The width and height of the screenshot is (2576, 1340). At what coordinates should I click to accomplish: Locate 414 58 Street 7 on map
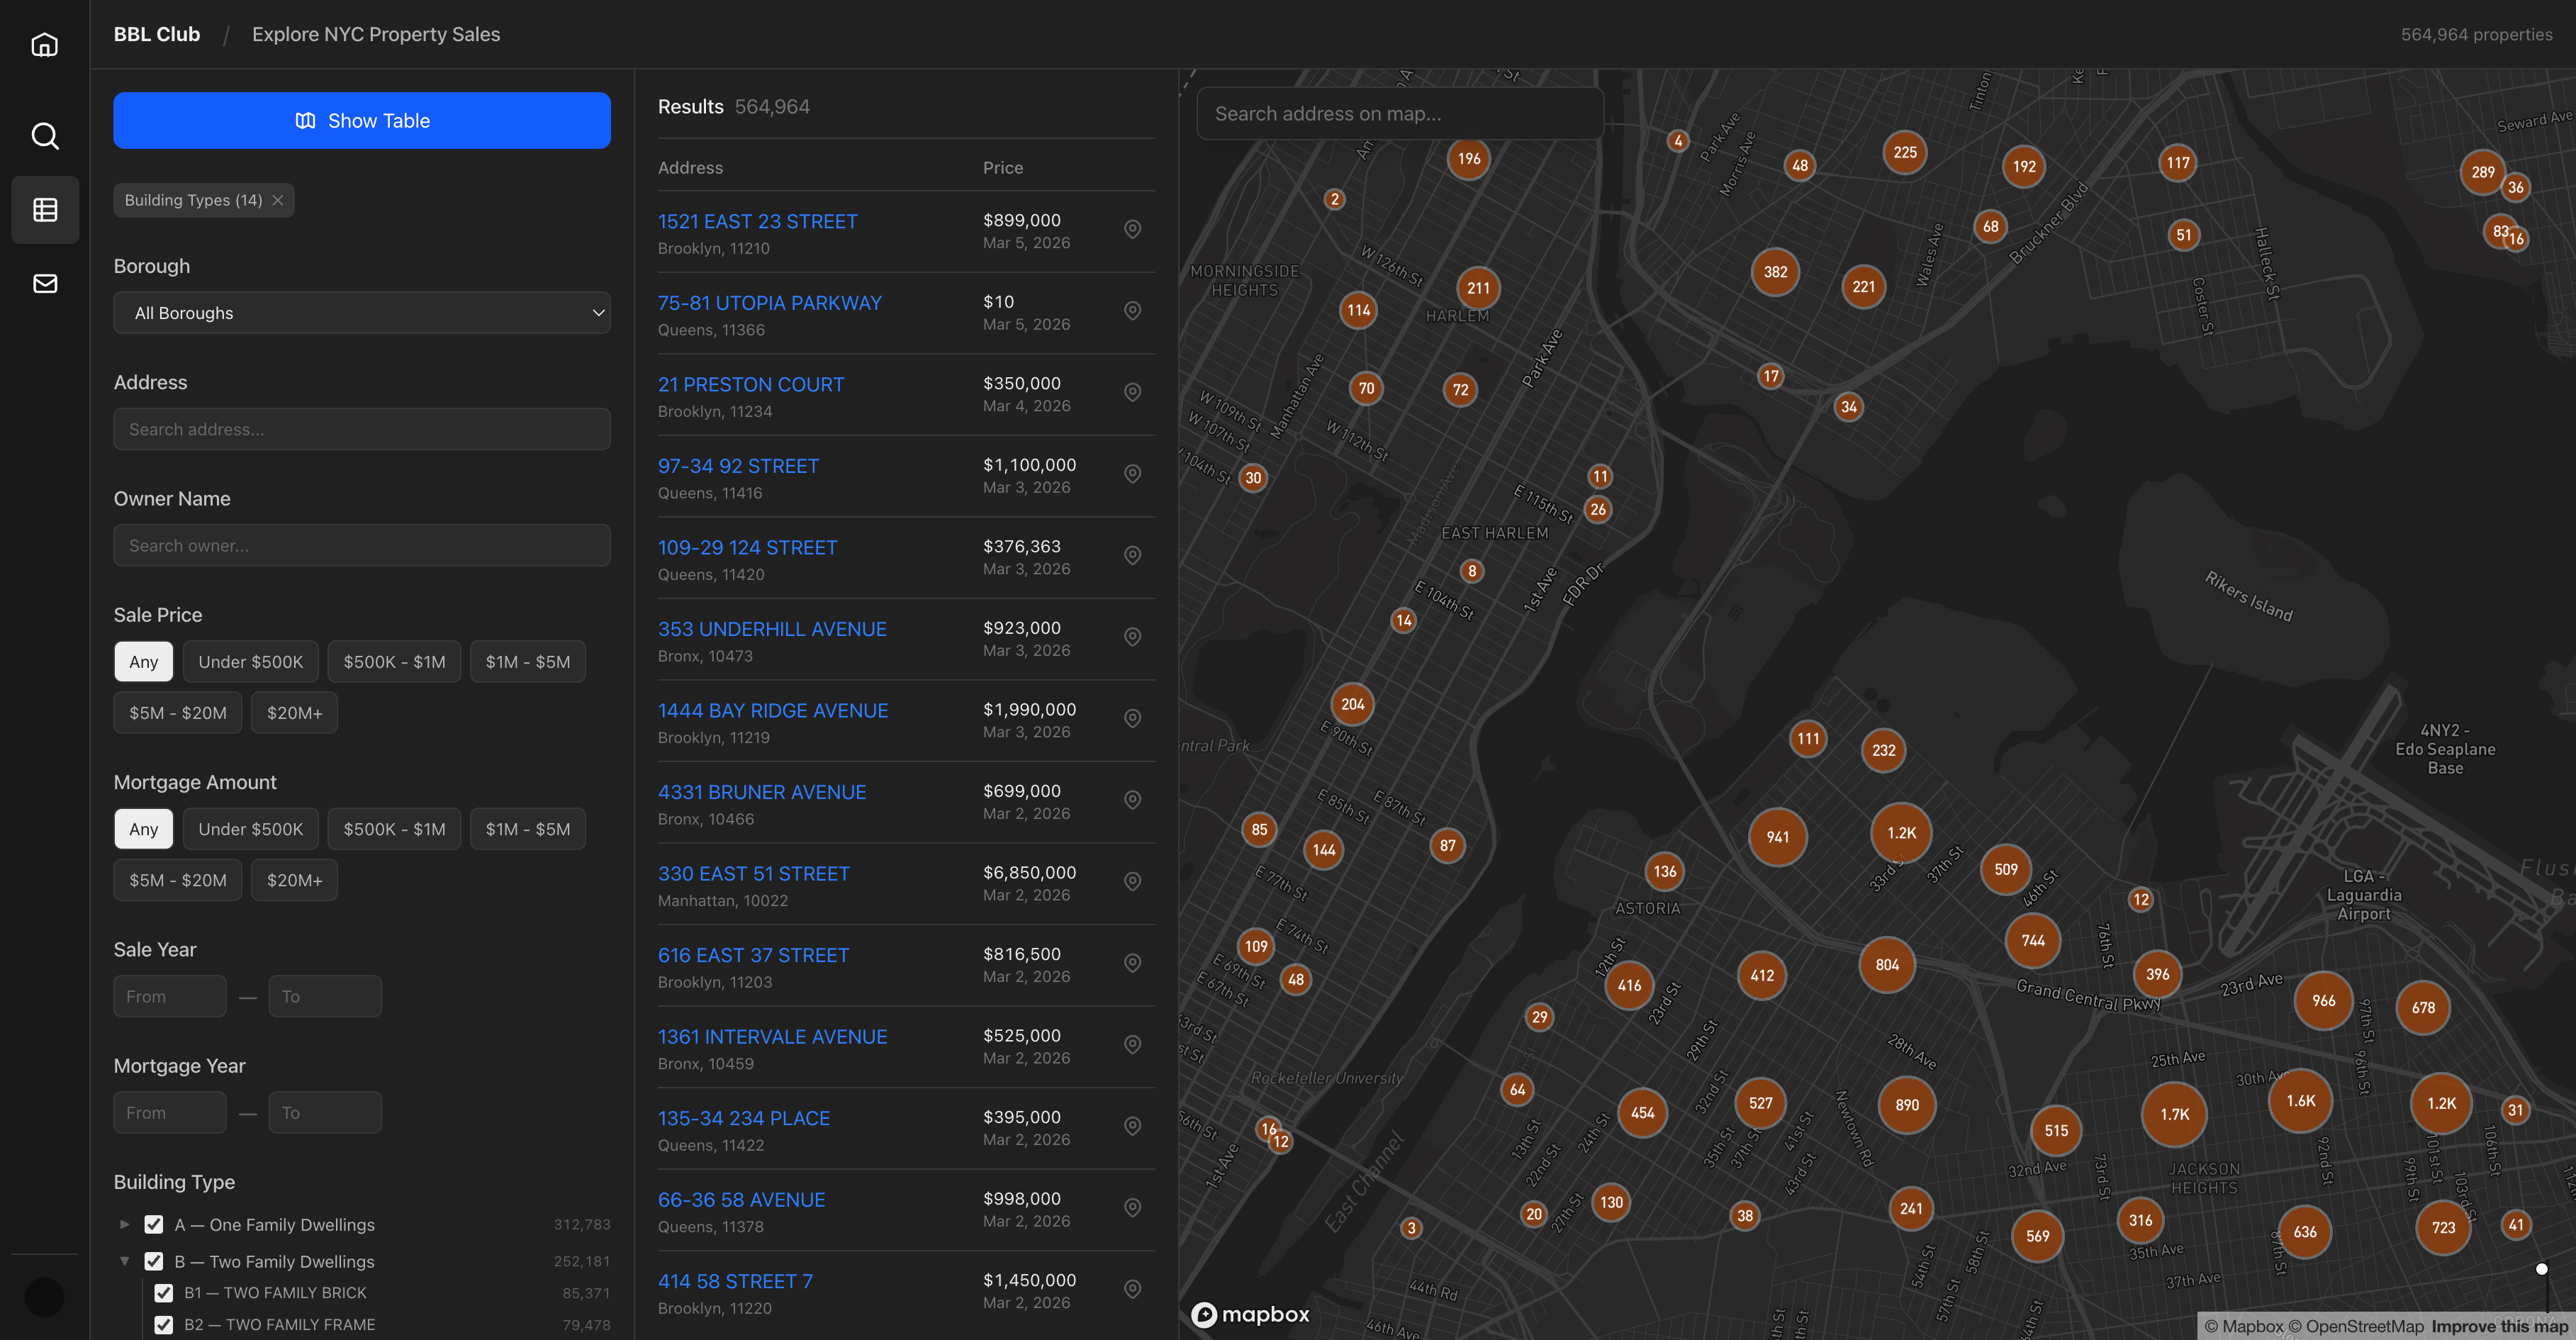pyautogui.click(x=1132, y=1289)
